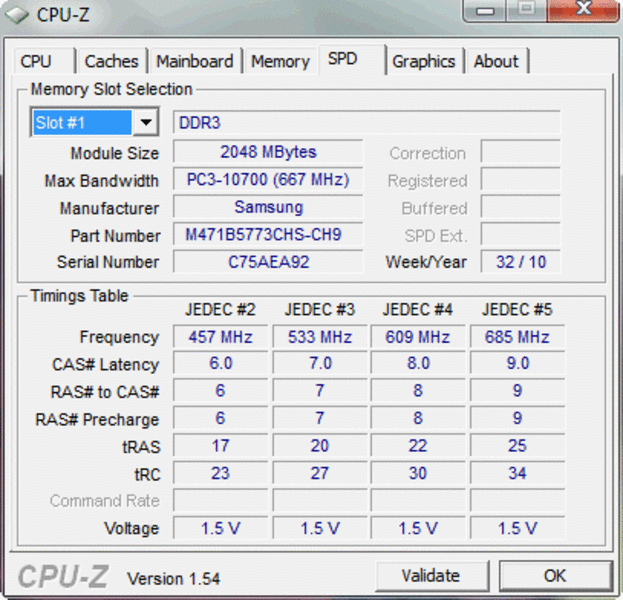
Task: Click the Serial Number label
Action: tap(108, 262)
